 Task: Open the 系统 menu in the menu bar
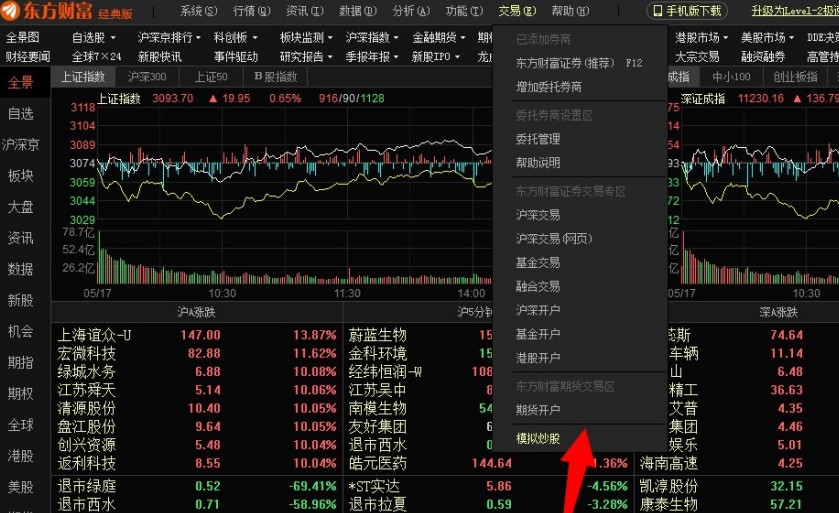198,11
